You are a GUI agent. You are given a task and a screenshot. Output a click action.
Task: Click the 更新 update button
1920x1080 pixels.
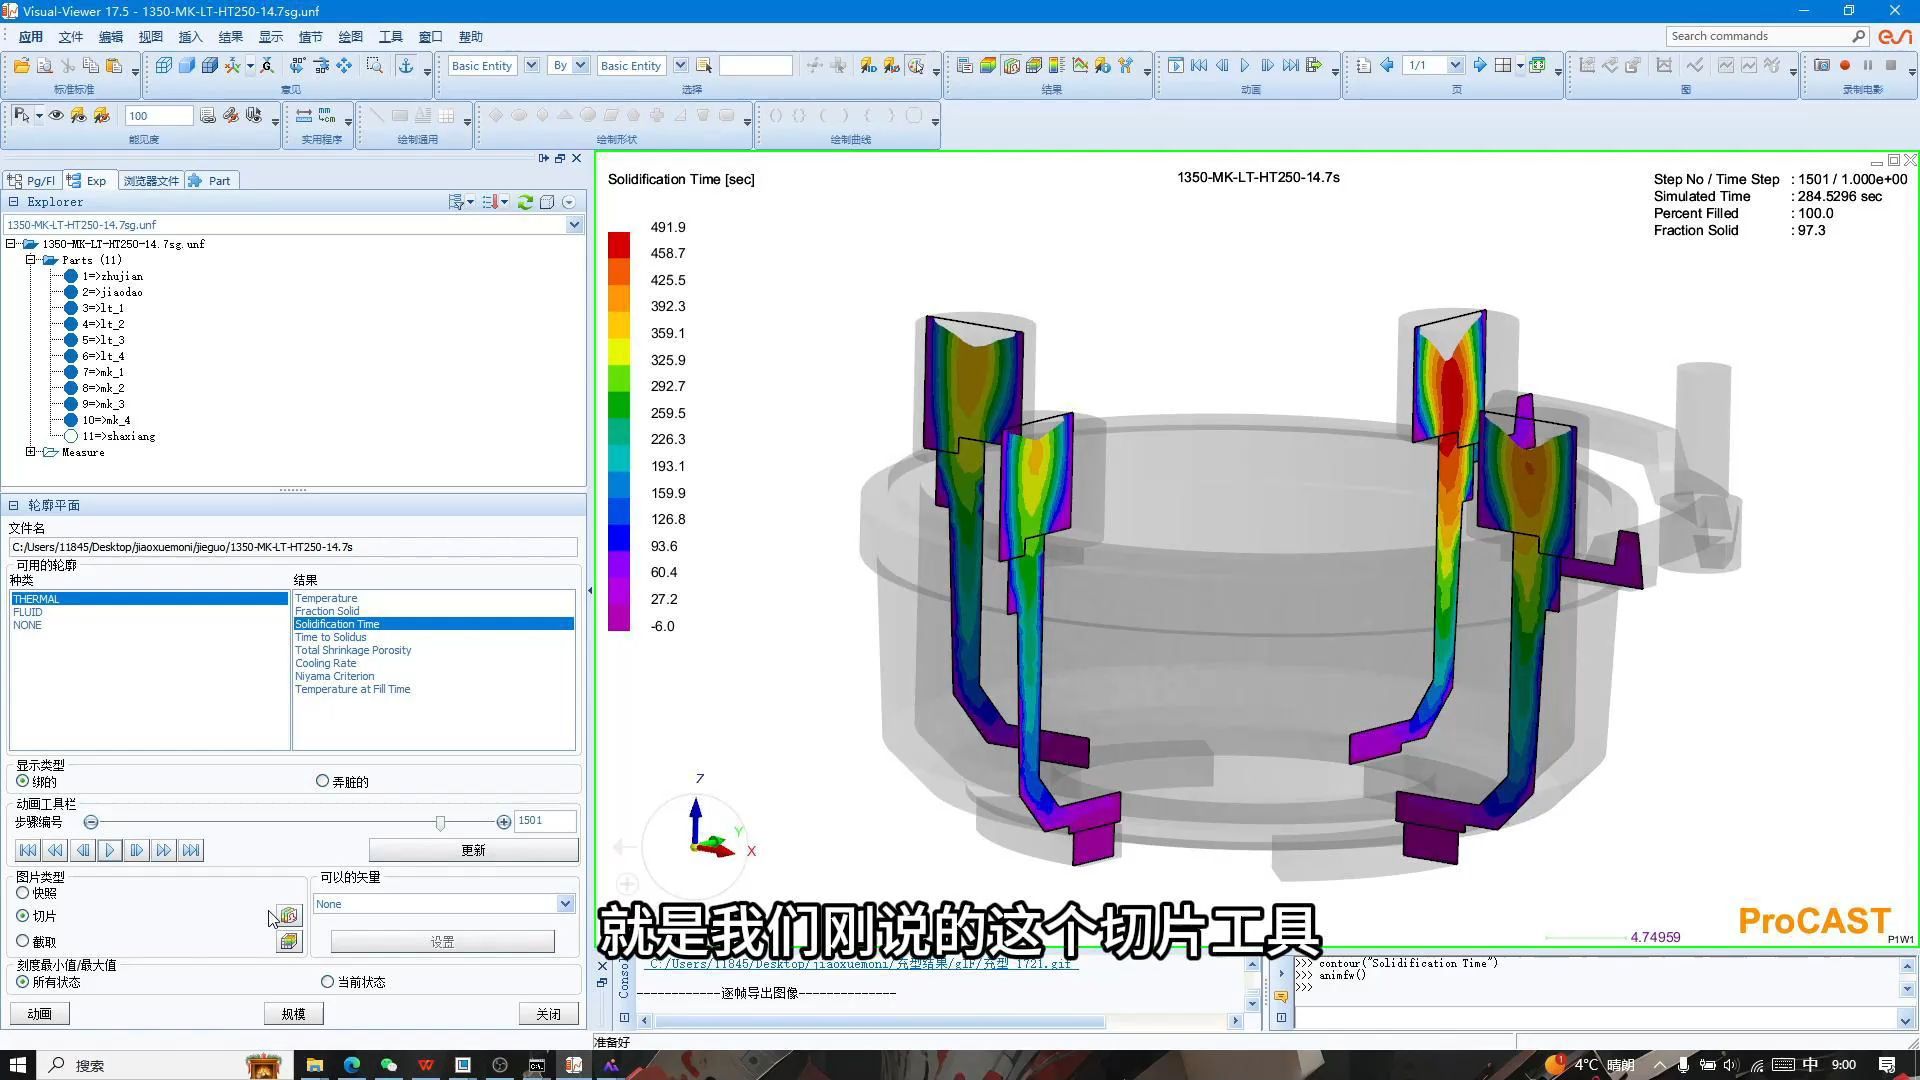[473, 850]
